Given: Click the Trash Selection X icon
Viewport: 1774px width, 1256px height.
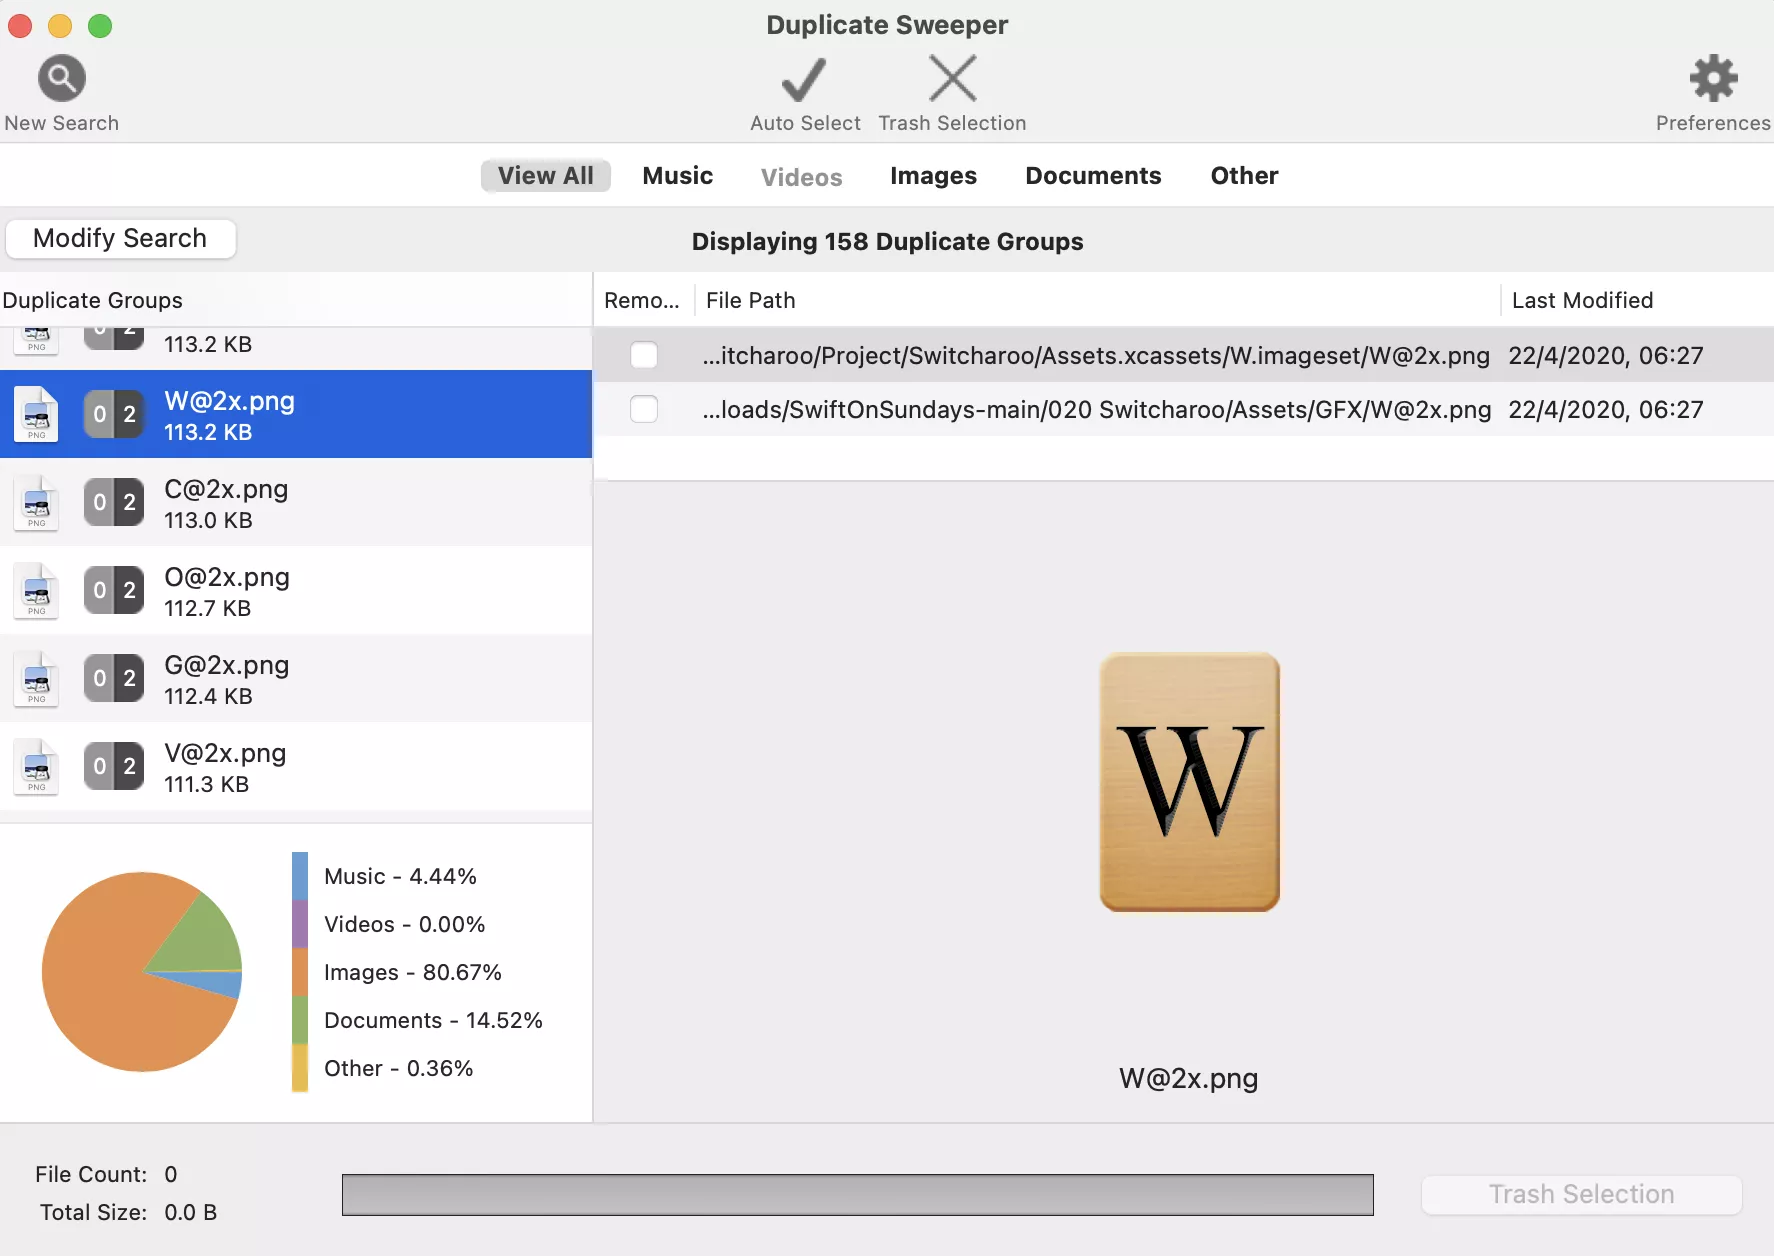Looking at the screenshot, I should coord(952,78).
